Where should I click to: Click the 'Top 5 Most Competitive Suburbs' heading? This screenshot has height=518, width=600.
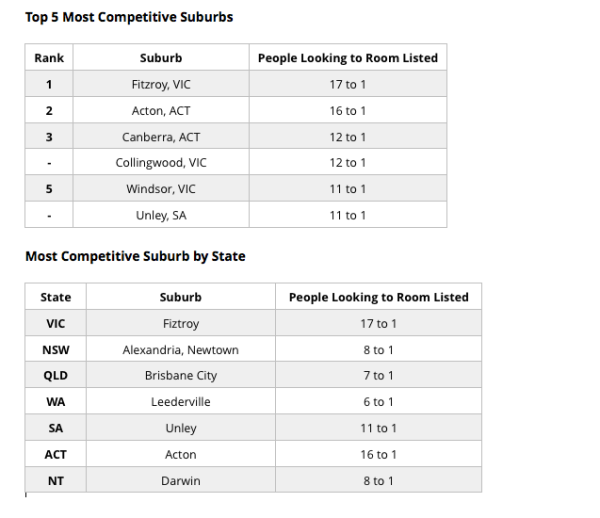[129, 17]
